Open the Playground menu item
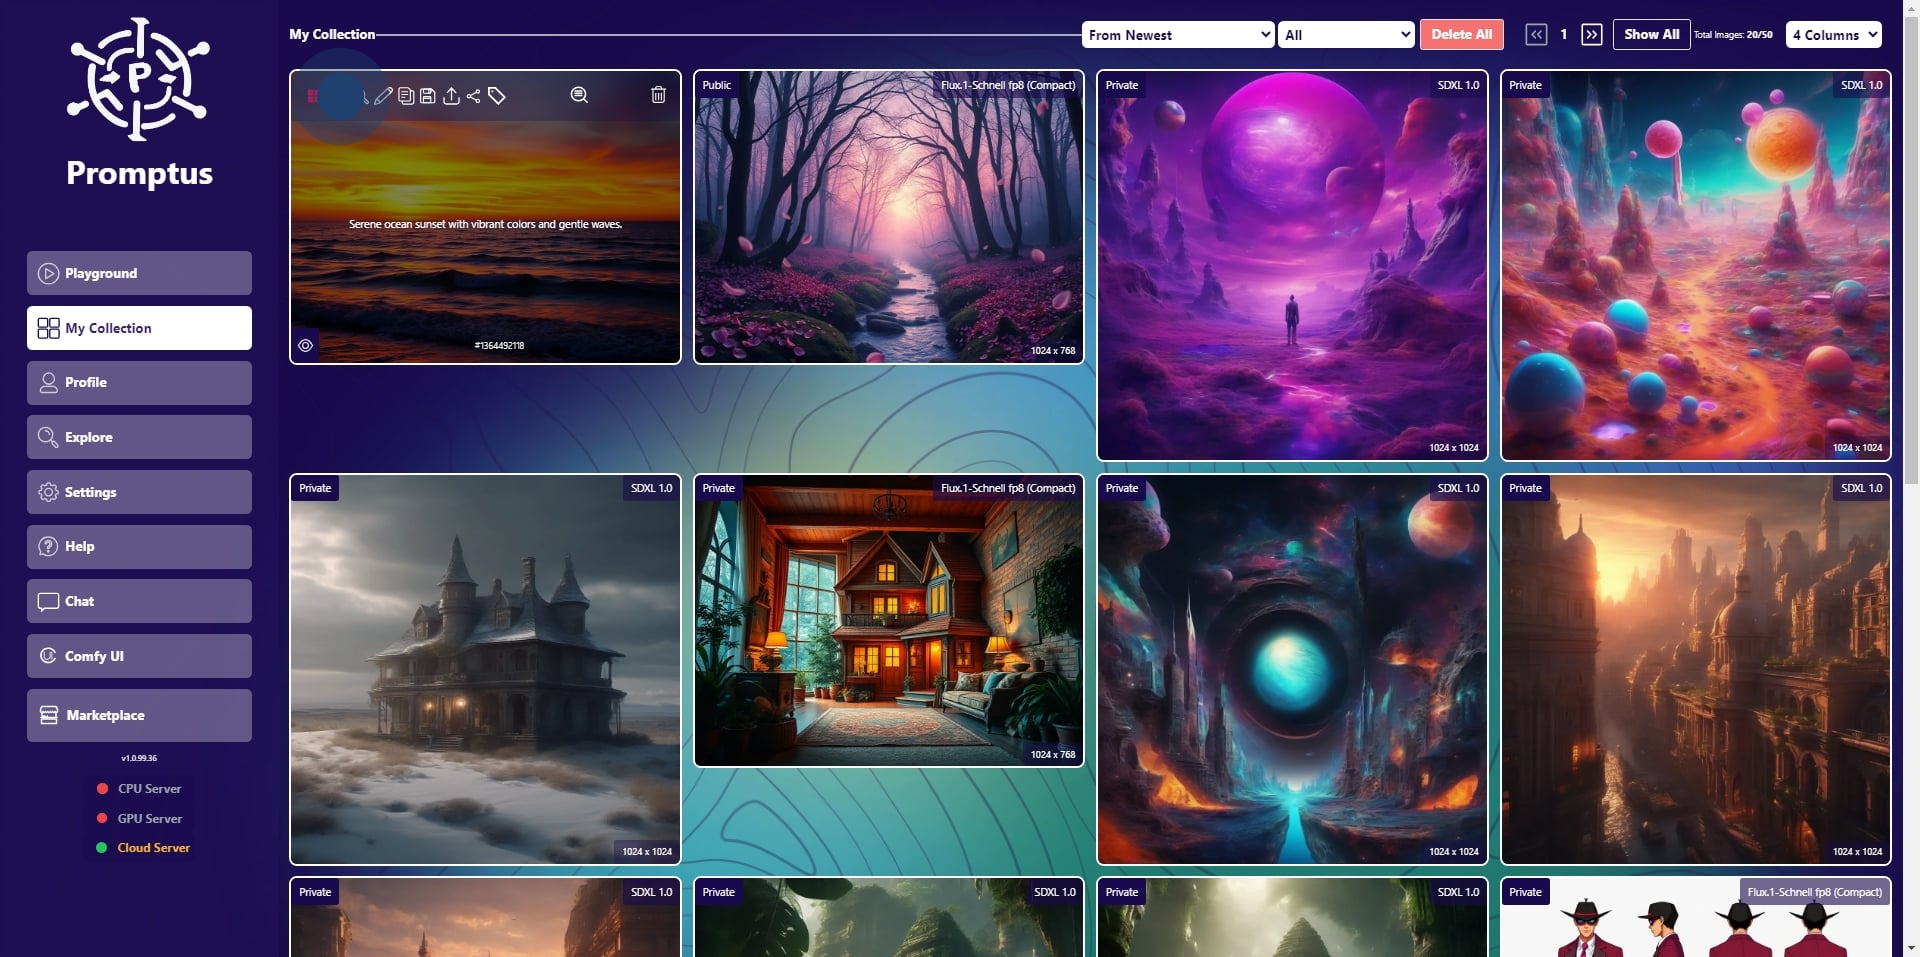 tap(139, 273)
